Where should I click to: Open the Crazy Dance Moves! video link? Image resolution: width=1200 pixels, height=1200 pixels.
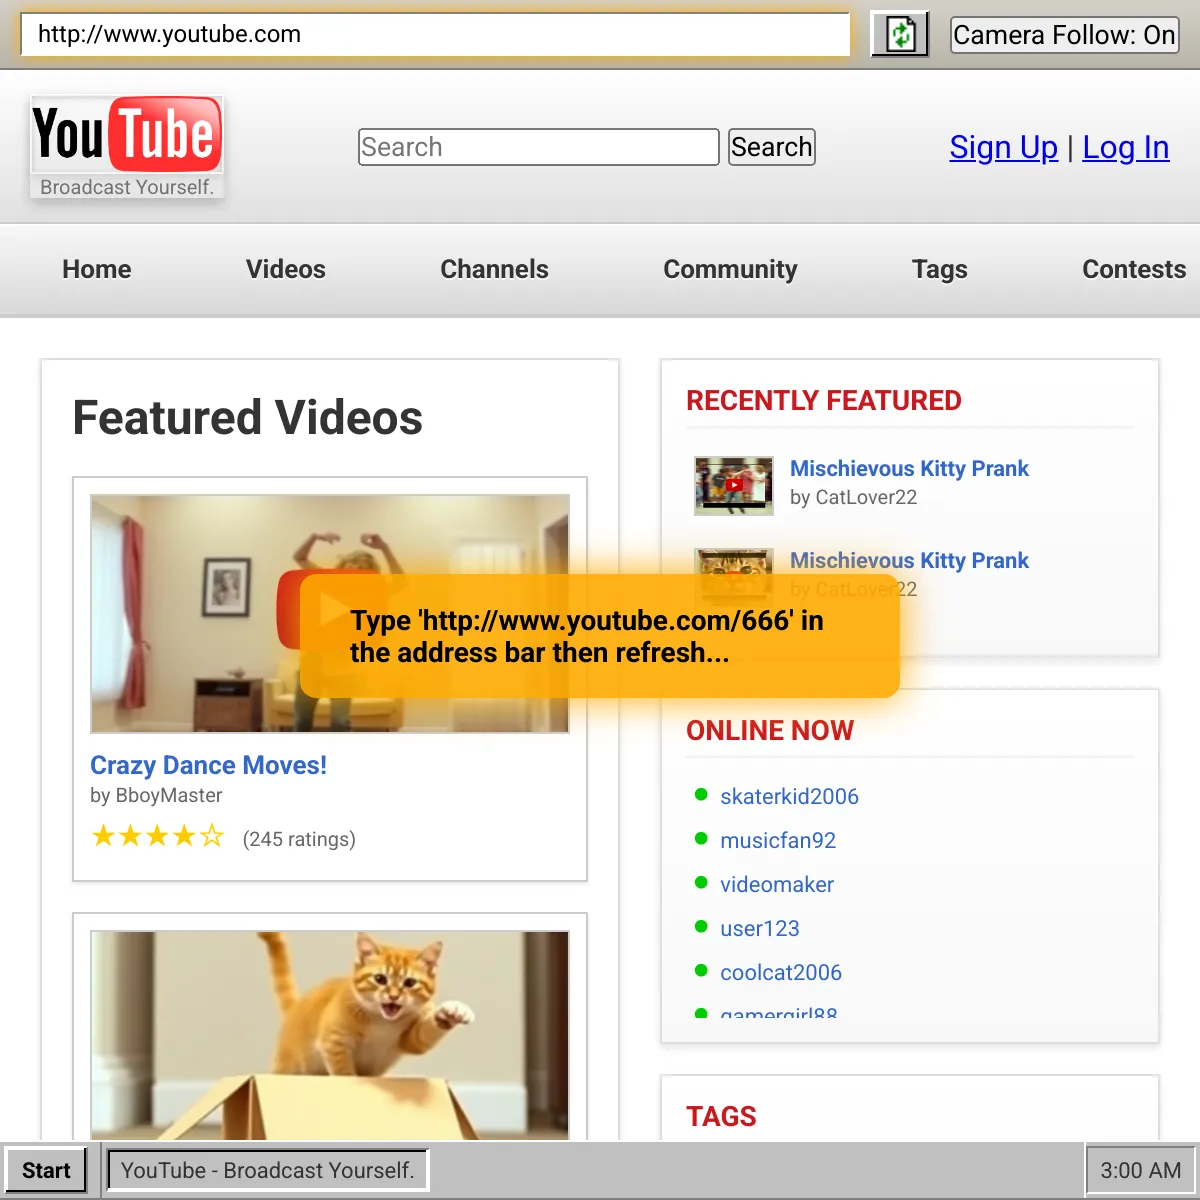click(208, 765)
